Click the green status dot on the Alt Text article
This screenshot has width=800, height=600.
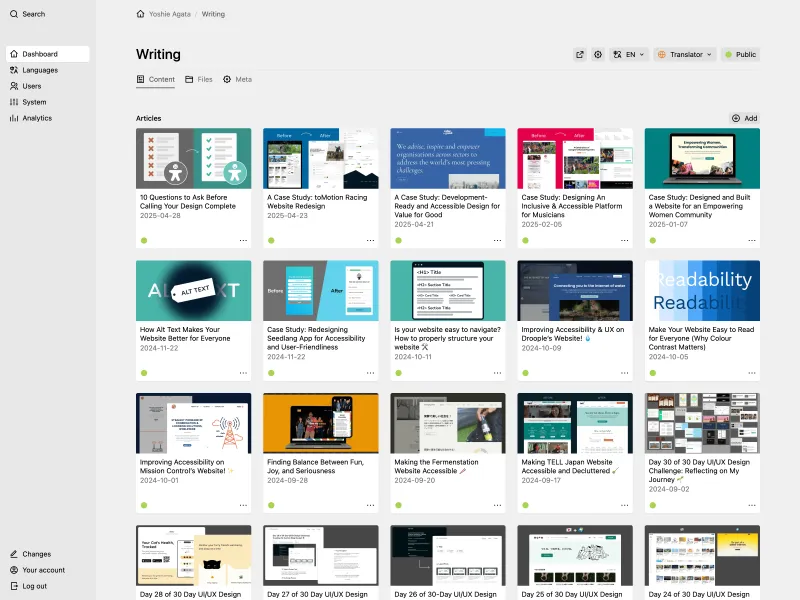pyautogui.click(x=143, y=372)
